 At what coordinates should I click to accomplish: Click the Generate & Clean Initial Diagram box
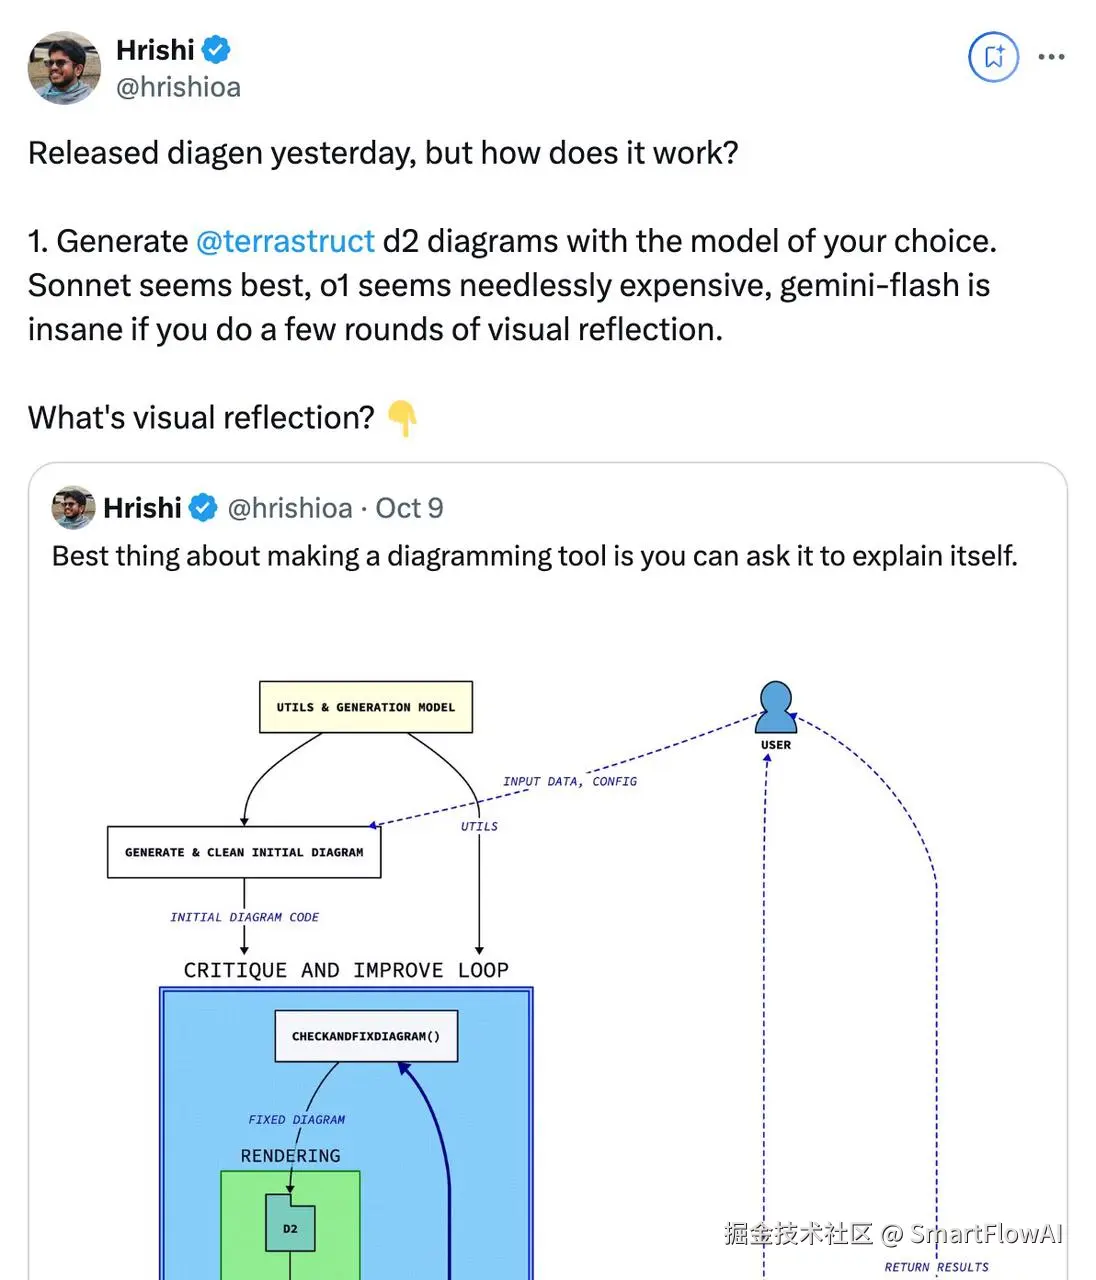[x=244, y=852]
